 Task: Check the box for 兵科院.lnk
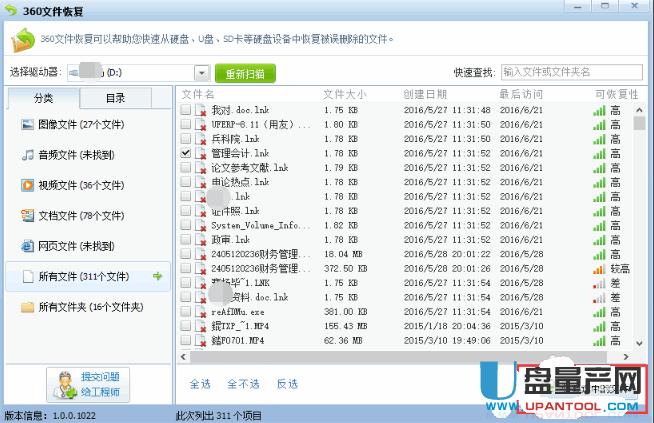[186, 139]
